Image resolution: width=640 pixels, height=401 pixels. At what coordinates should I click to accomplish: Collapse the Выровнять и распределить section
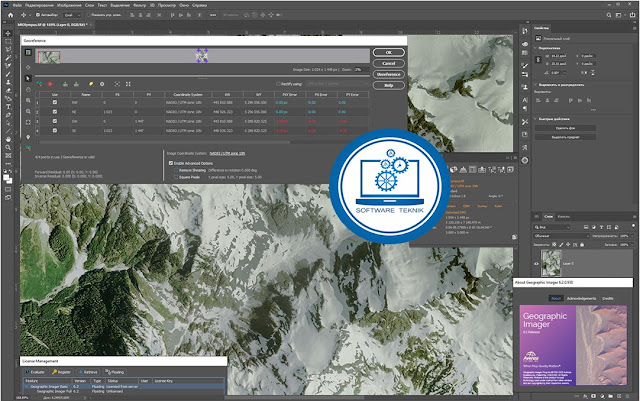[536, 85]
